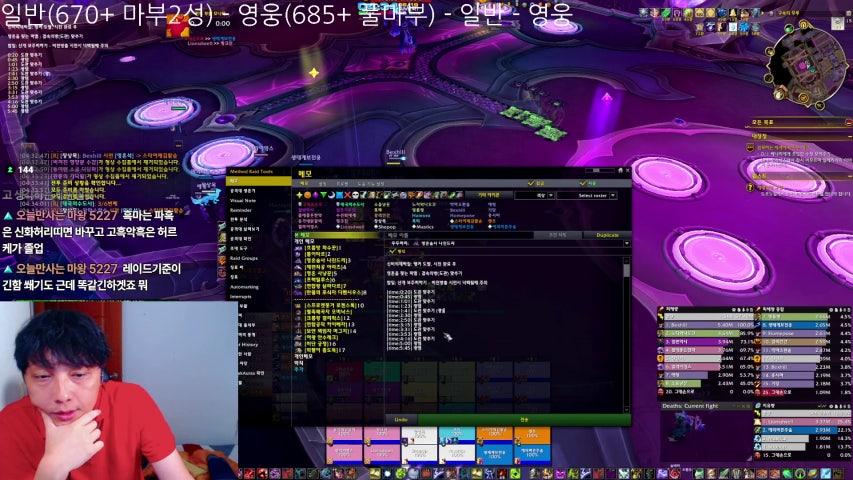This screenshot has height=480, width=853.
Task: Click the 'Deaths: Current fight' meter title
Action: coord(690,406)
